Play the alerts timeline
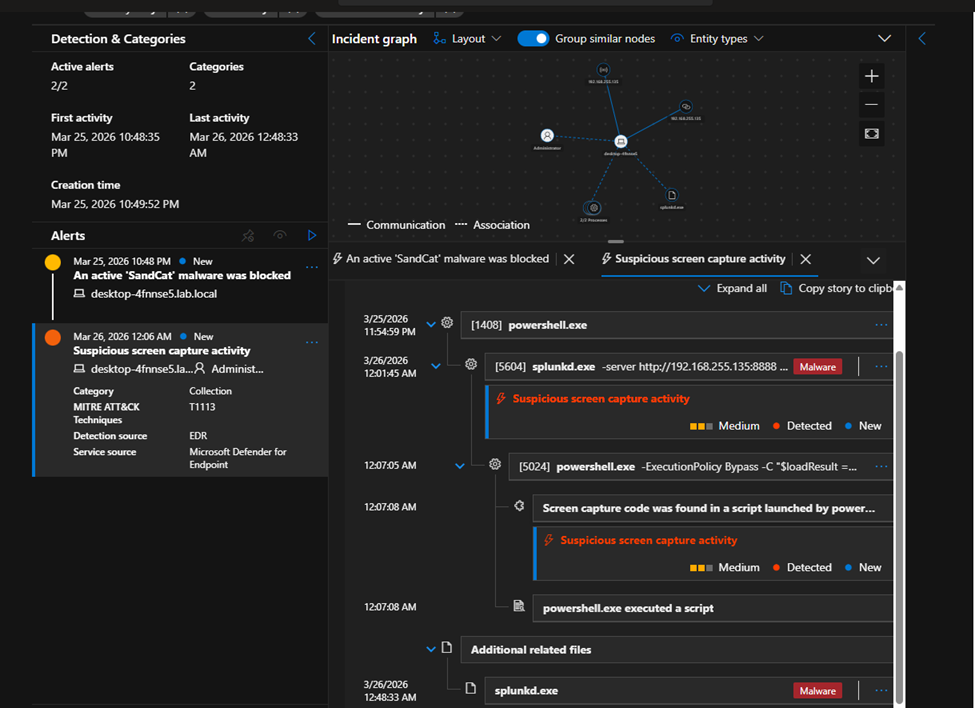Viewport: 975px width, 708px height. (312, 235)
